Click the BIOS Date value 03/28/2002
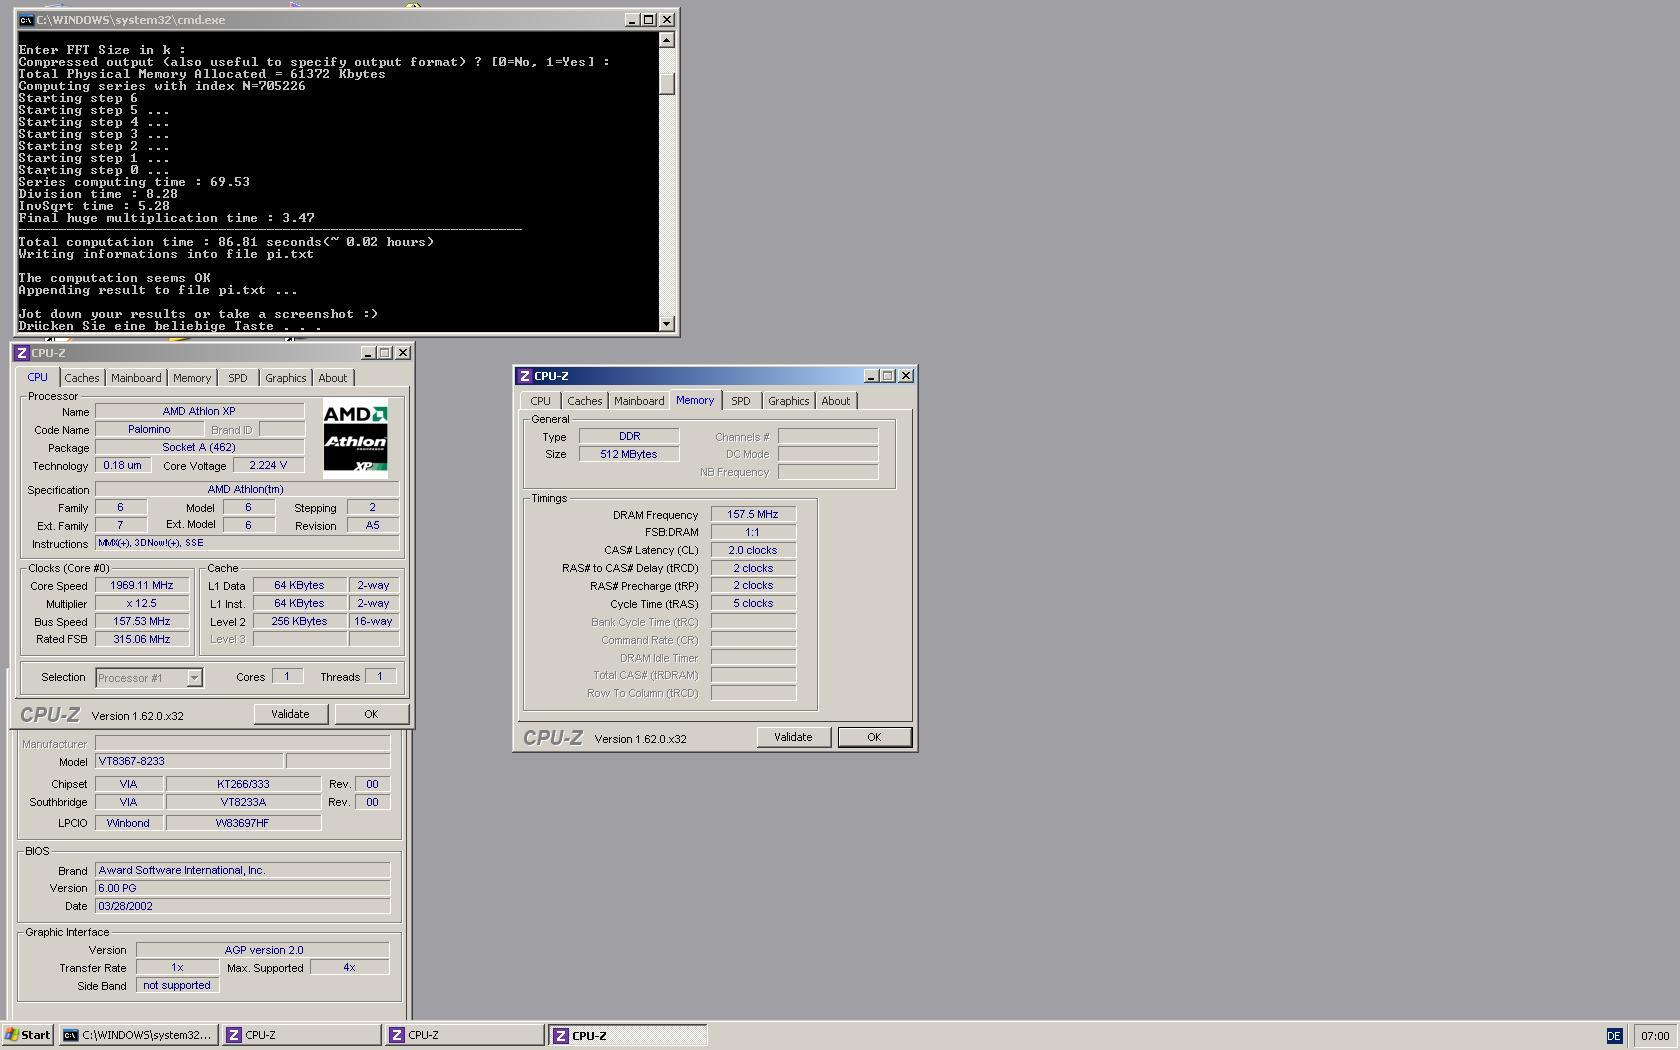 coord(242,907)
